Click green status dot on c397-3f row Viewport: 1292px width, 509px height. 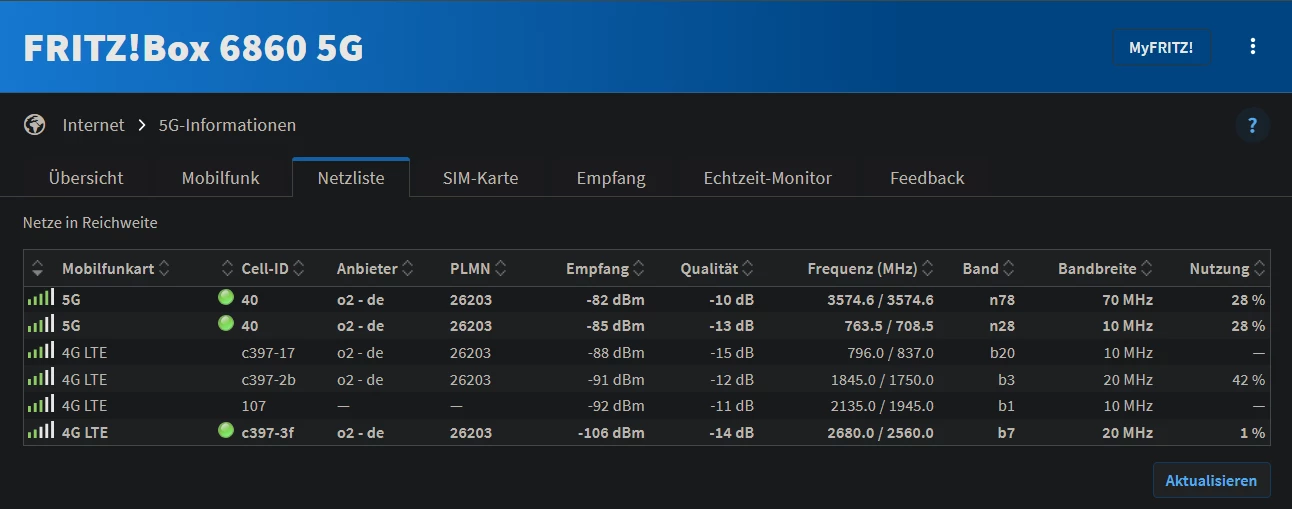pyautogui.click(x=226, y=431)
